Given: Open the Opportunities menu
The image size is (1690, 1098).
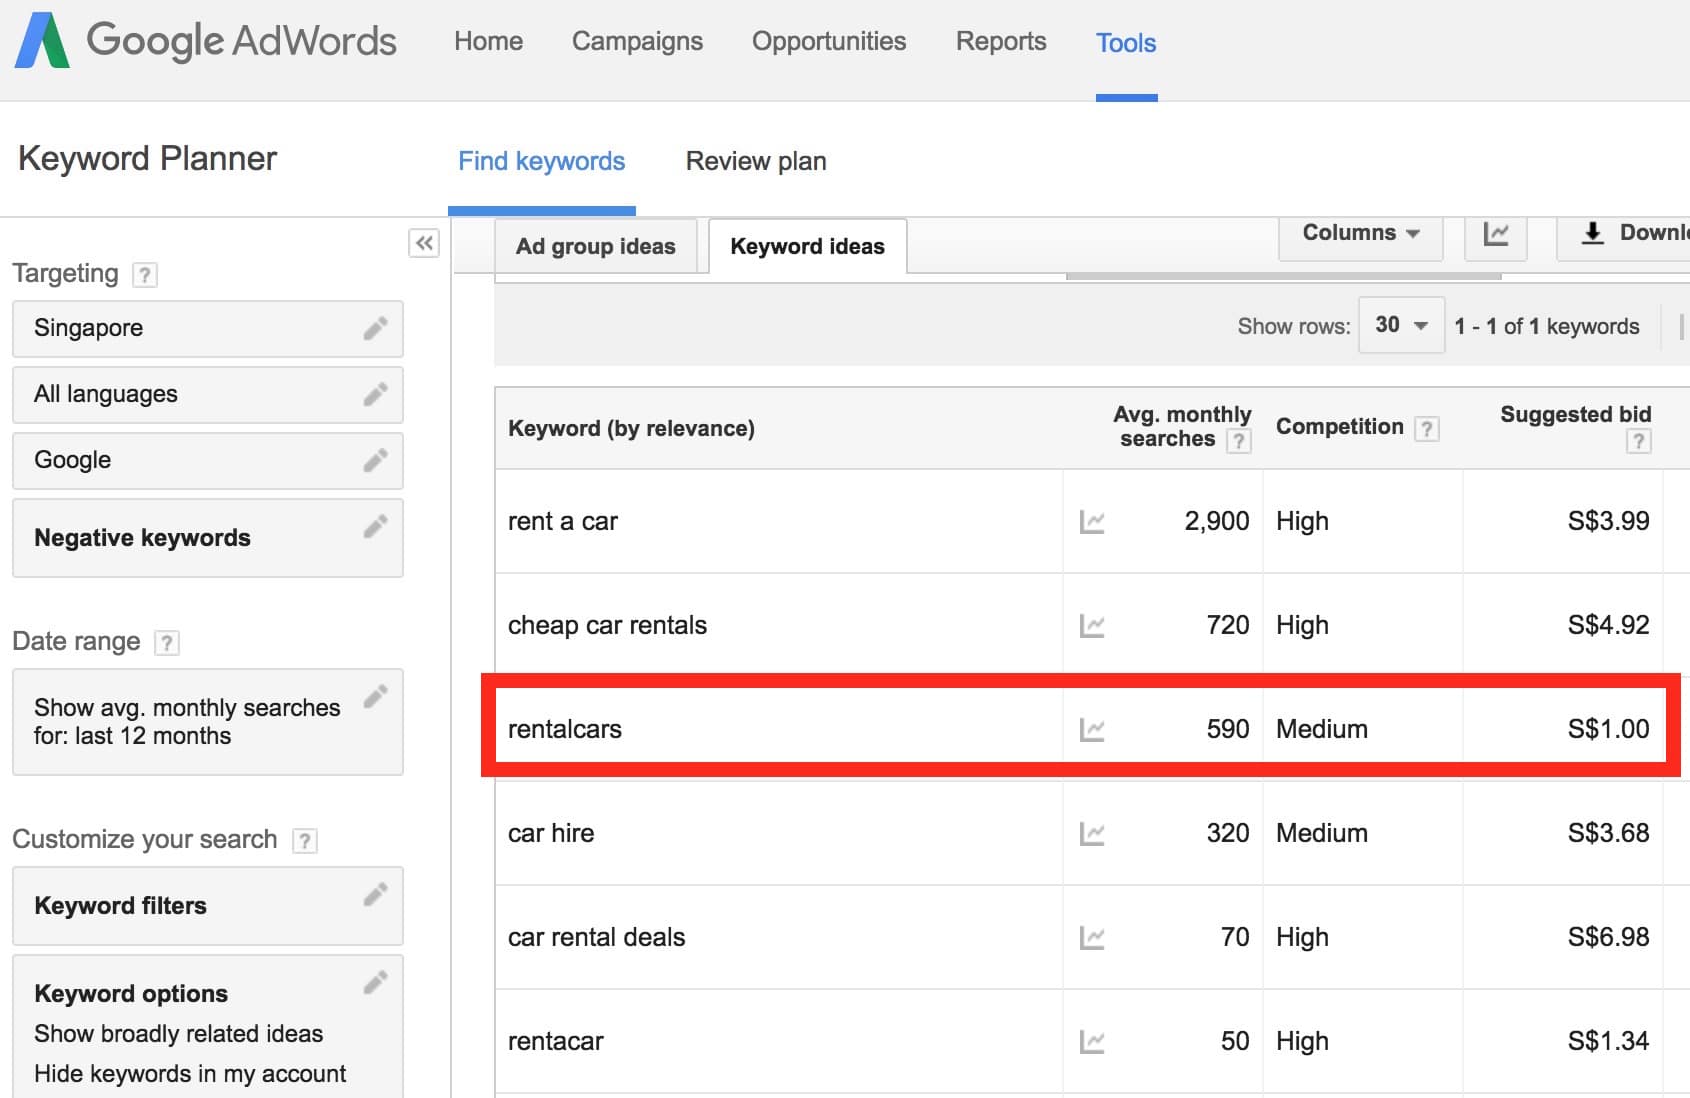Looking at the screenshot, I should [829, 41].
